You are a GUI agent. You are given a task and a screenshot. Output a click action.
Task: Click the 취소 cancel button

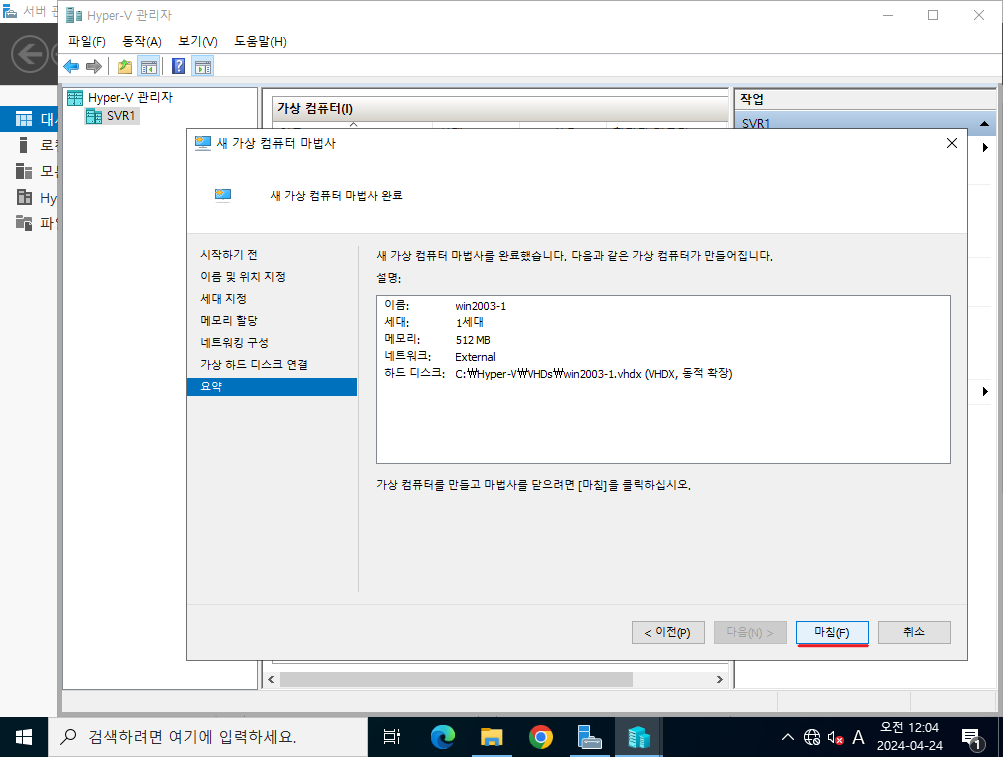pos(913,632)
